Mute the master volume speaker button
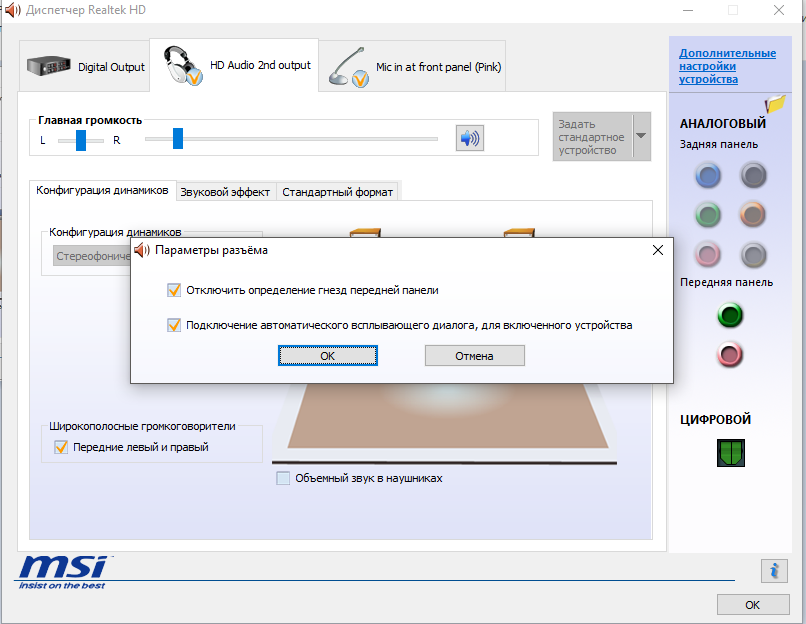Image resolution: width=806 pixels, height=624 pixels. tap(470, 138)
